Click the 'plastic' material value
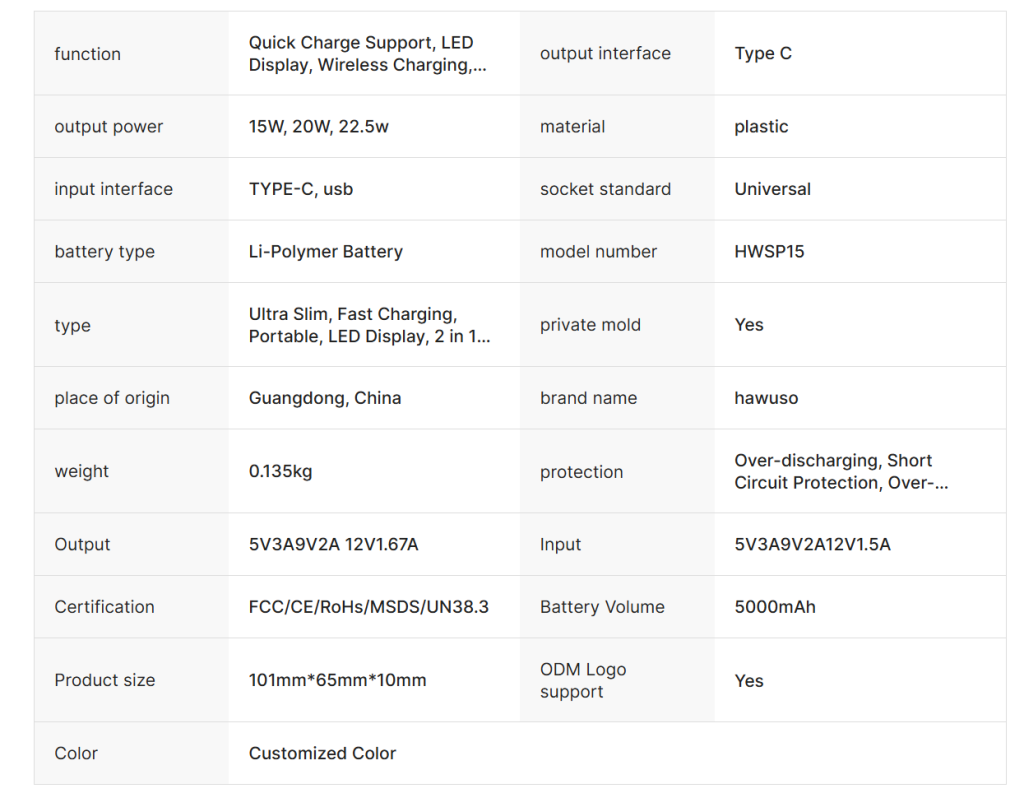 [761, 127]
